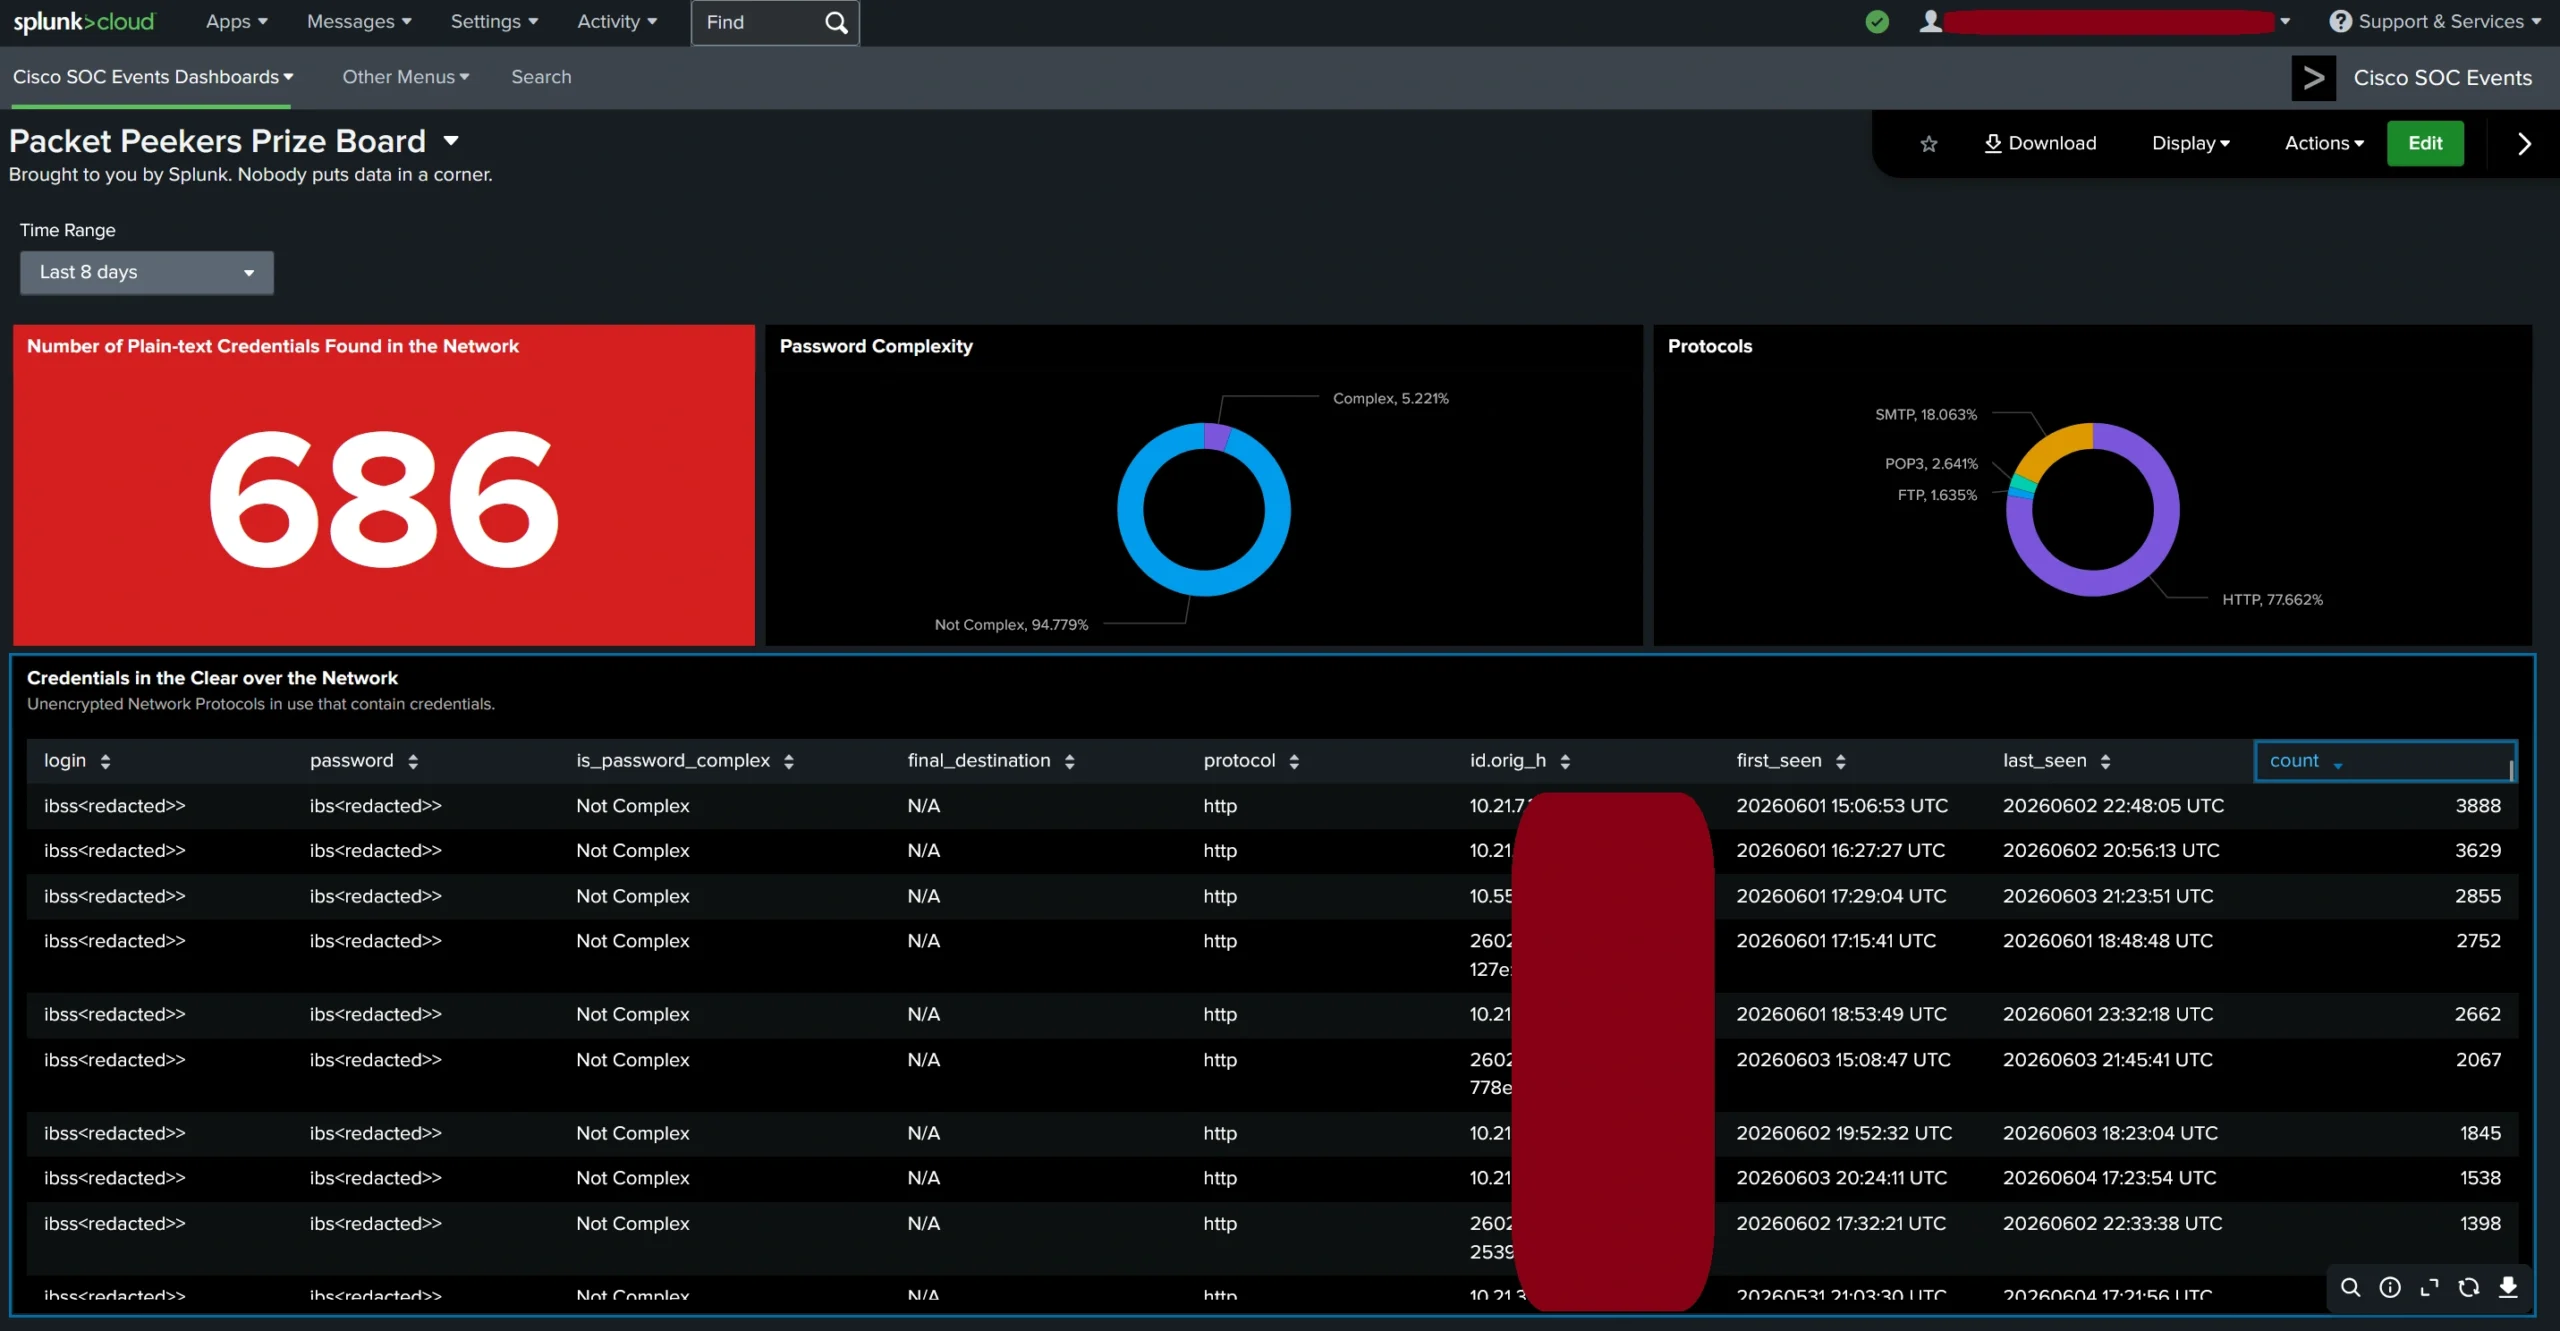Open the Apps menu
This screenshot has width=2560, height=1331.
[x=237, y=22]
